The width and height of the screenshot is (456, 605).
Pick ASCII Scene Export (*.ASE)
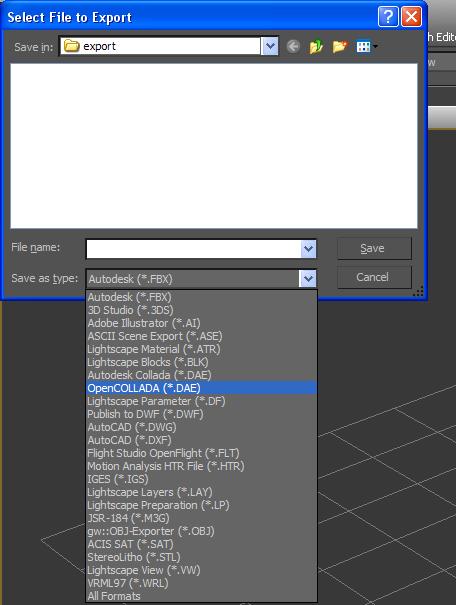coord(201,336)
